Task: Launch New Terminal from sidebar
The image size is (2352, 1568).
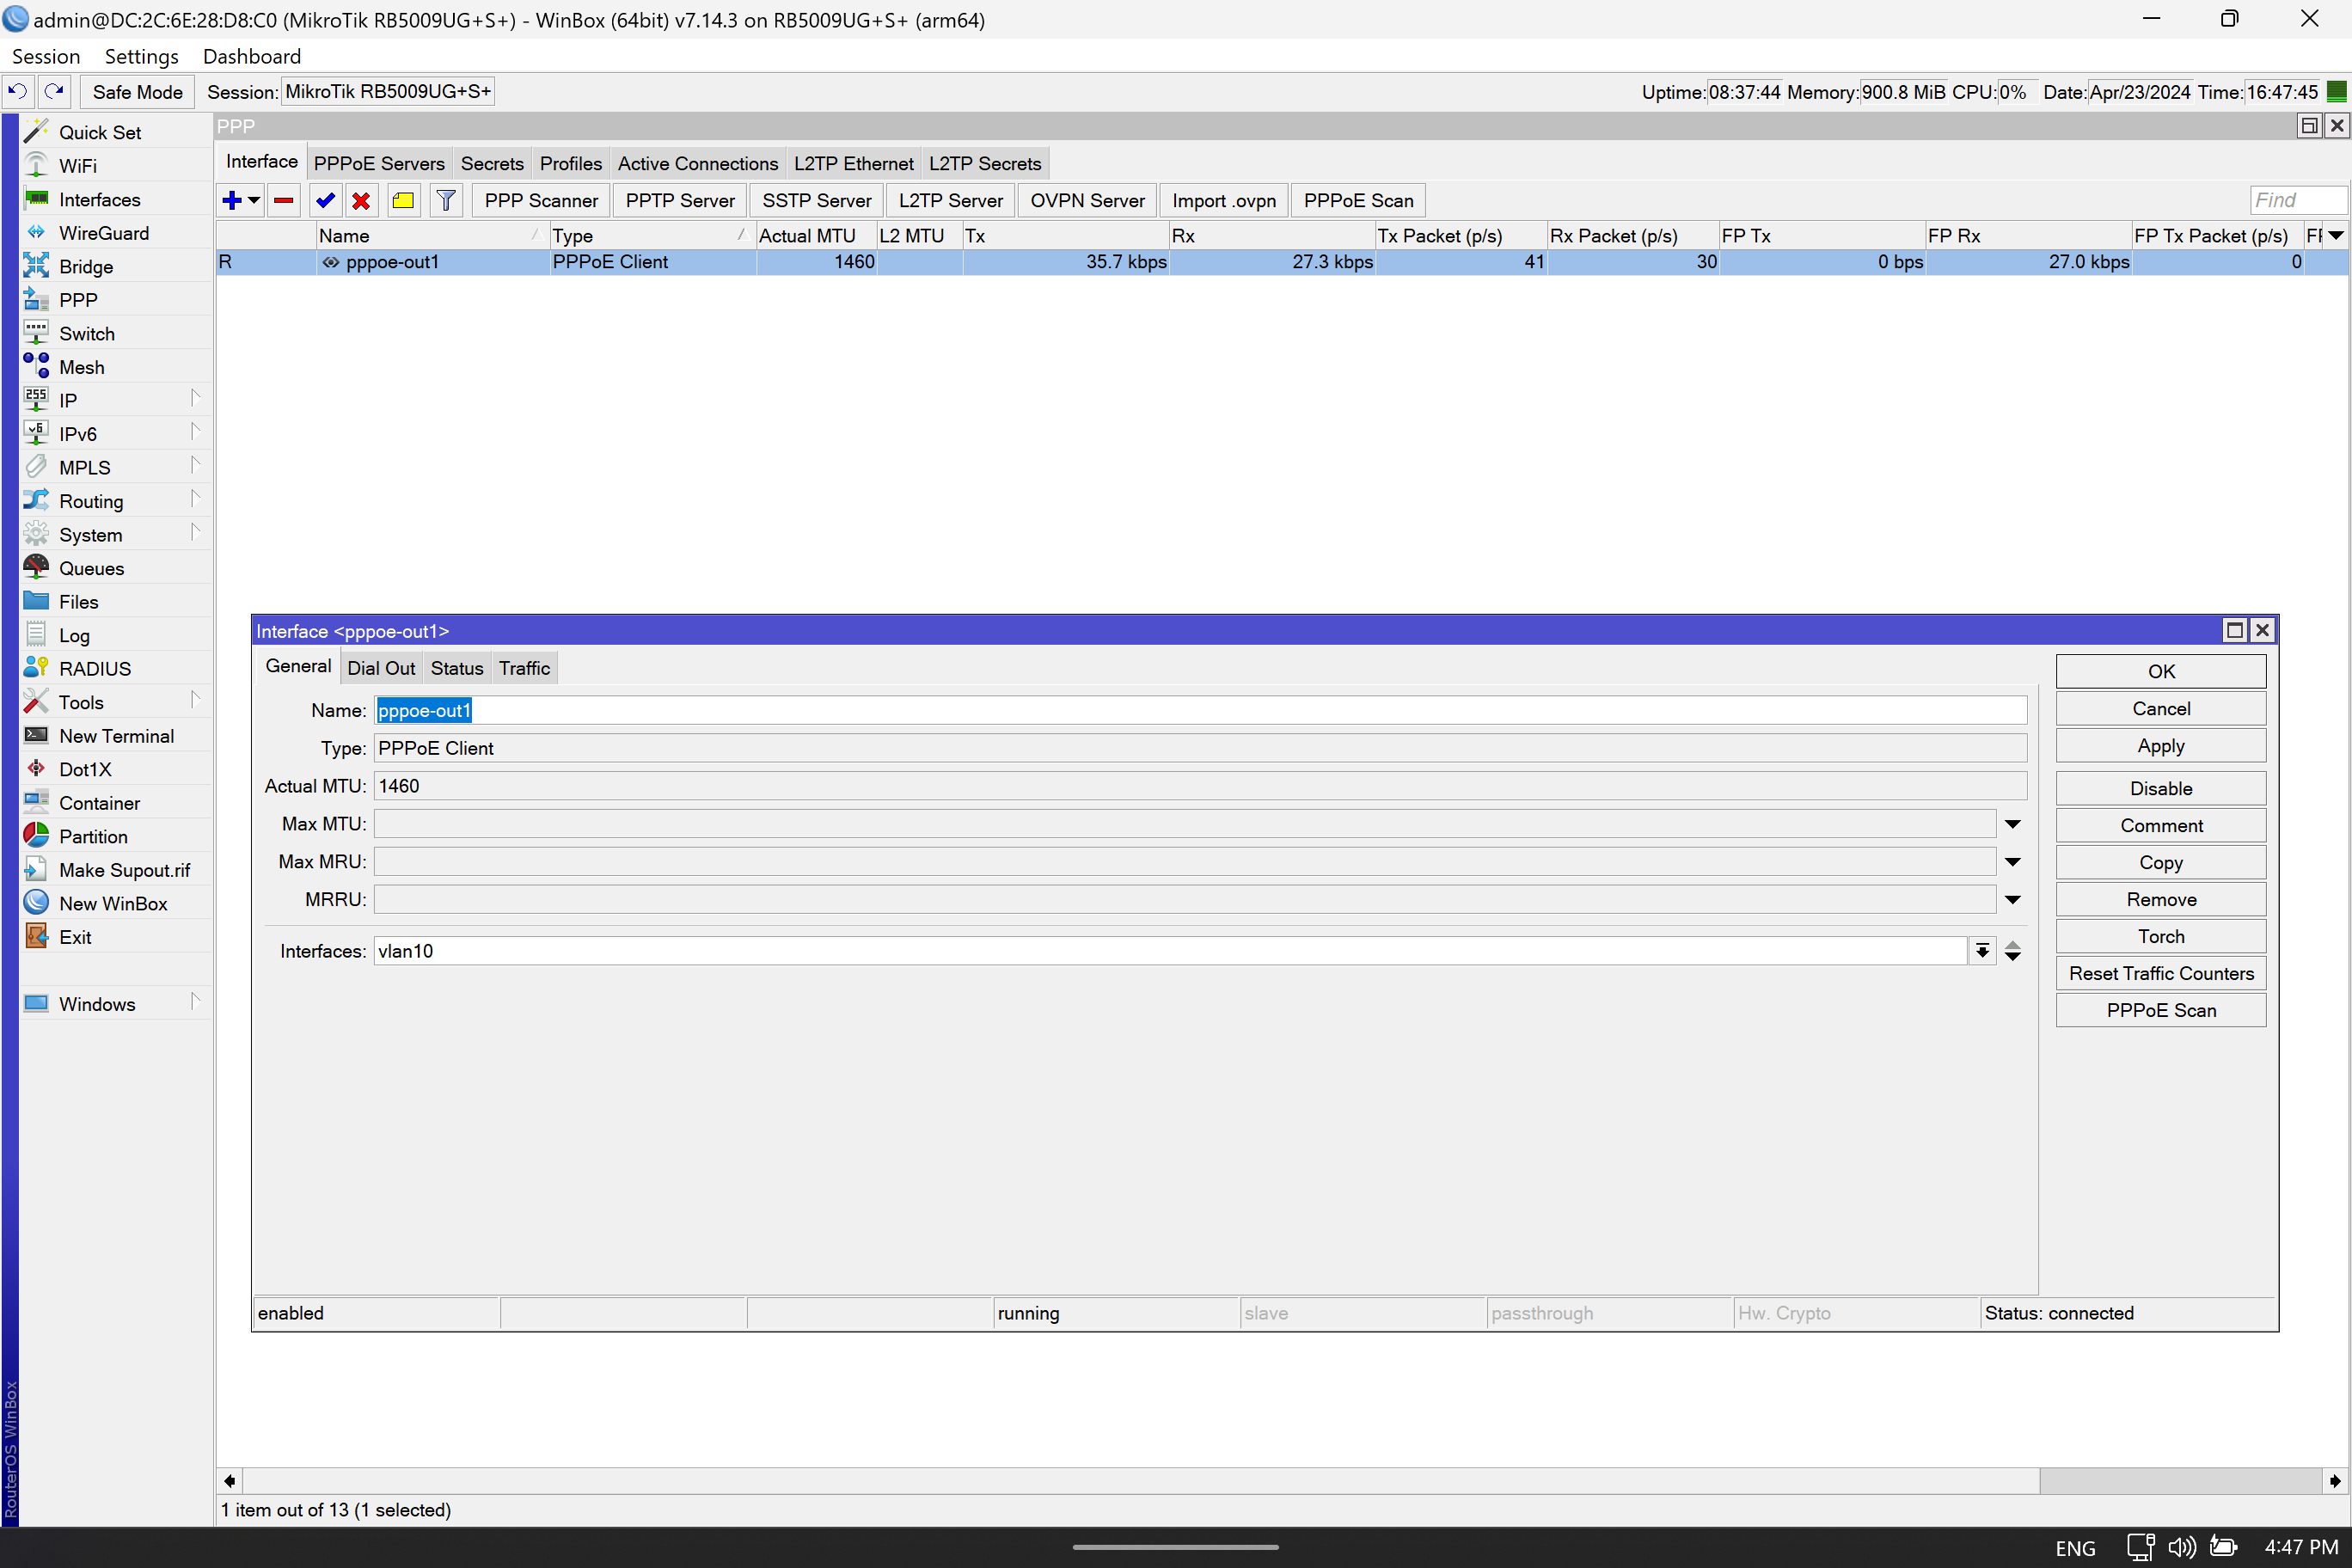Action: pyautogui.click(x=116, y=736)
